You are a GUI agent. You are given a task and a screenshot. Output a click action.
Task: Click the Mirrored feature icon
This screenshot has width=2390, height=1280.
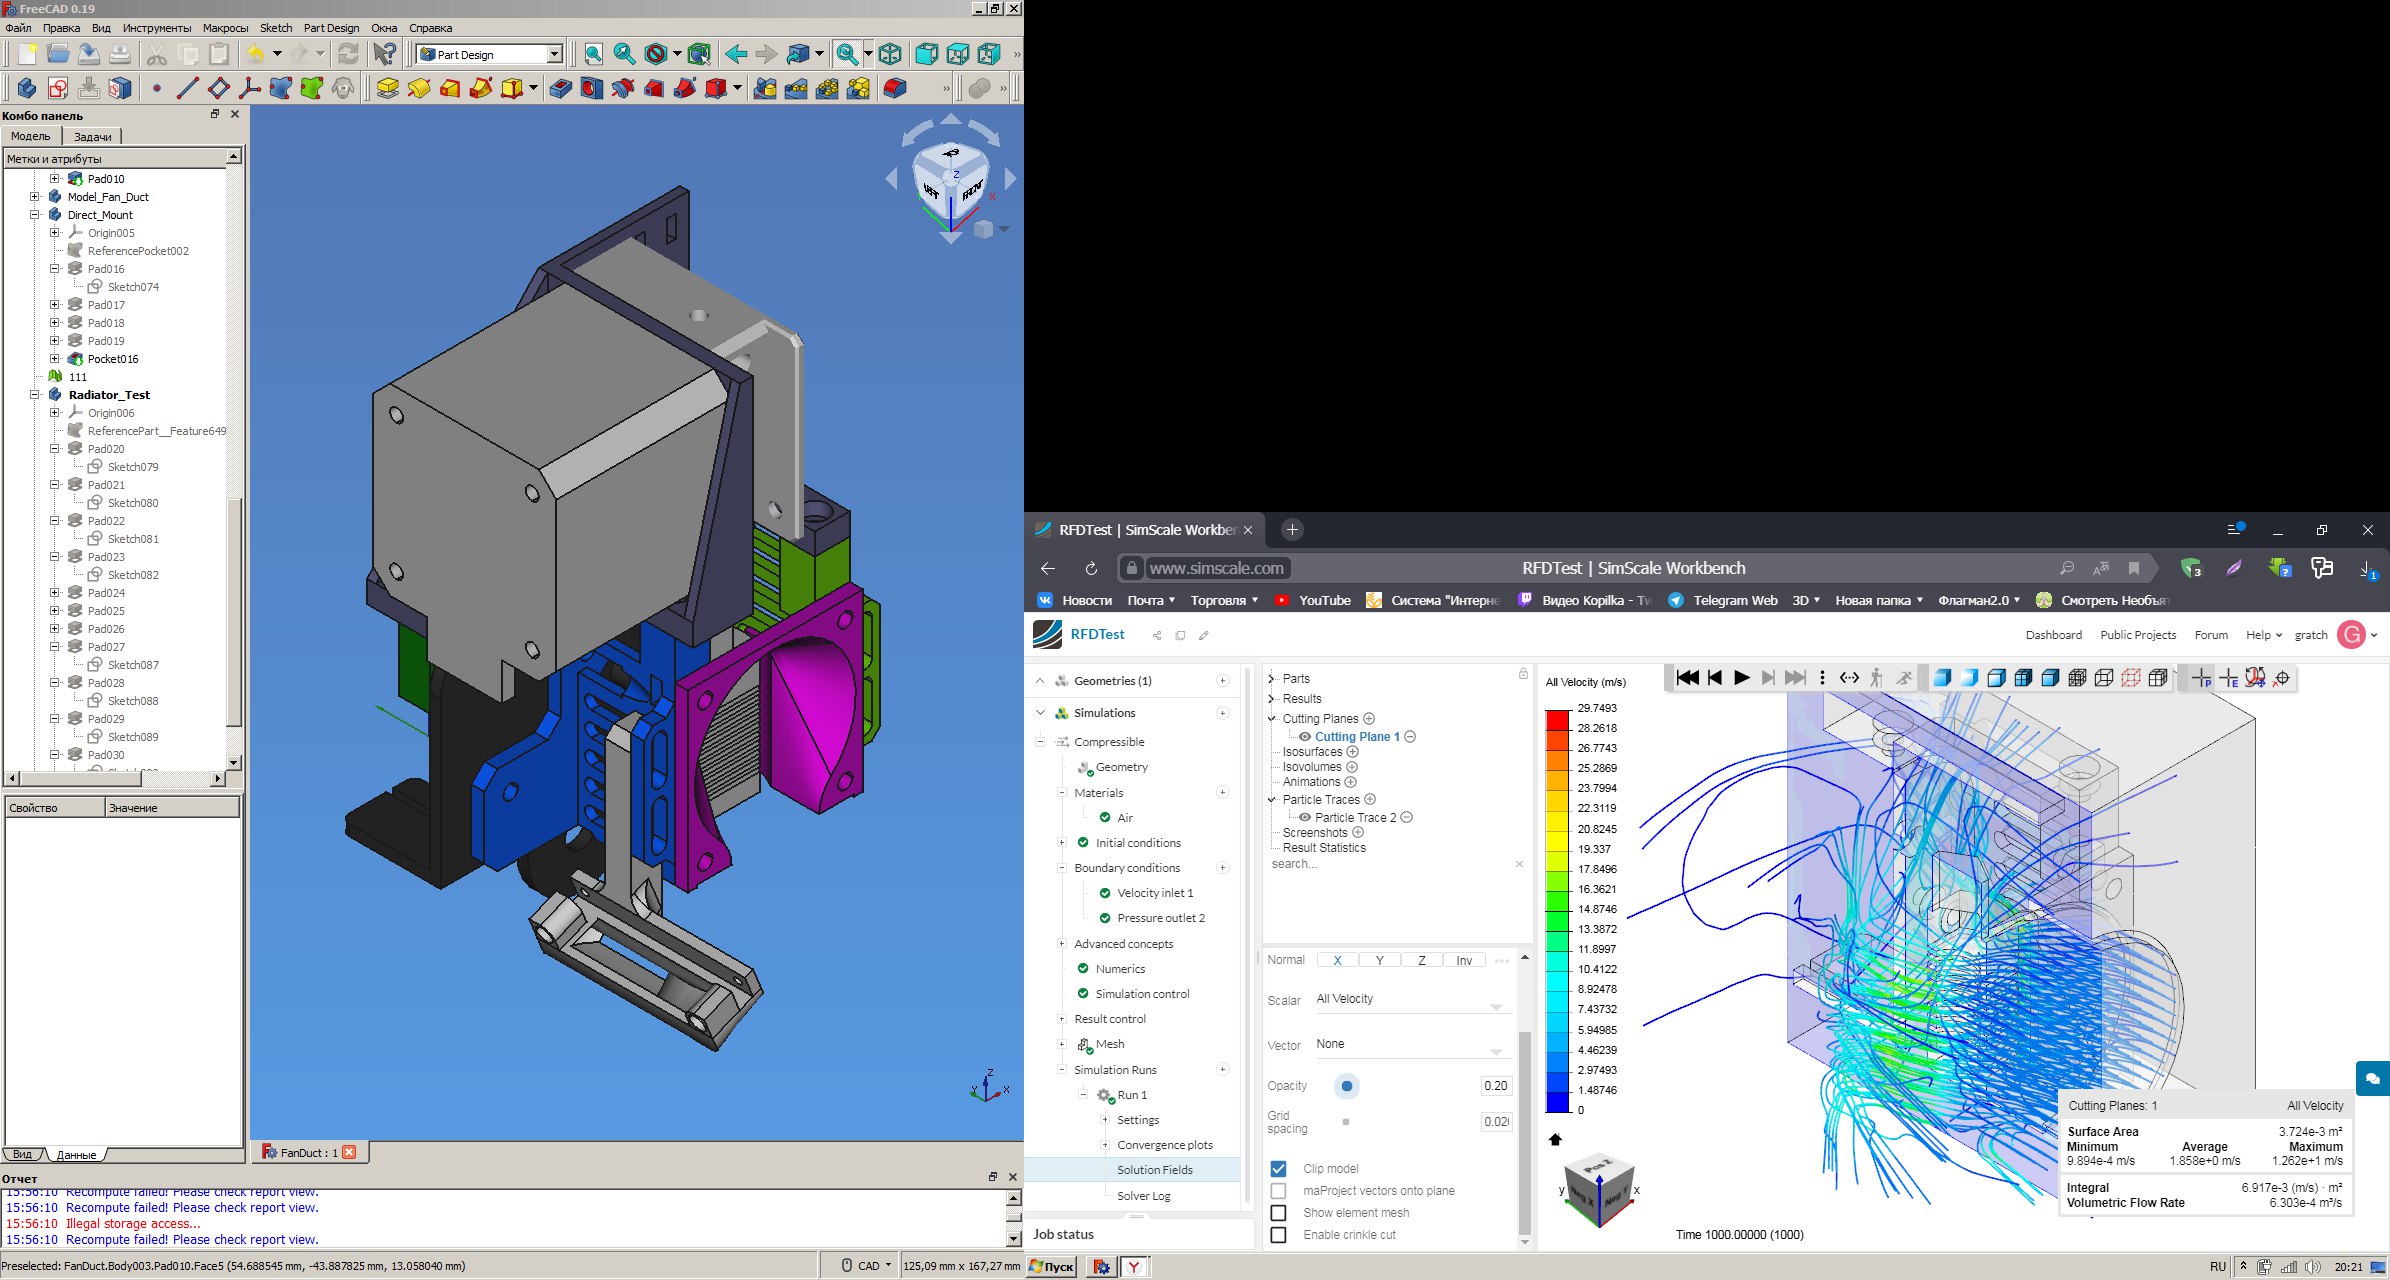coord(765,89)
